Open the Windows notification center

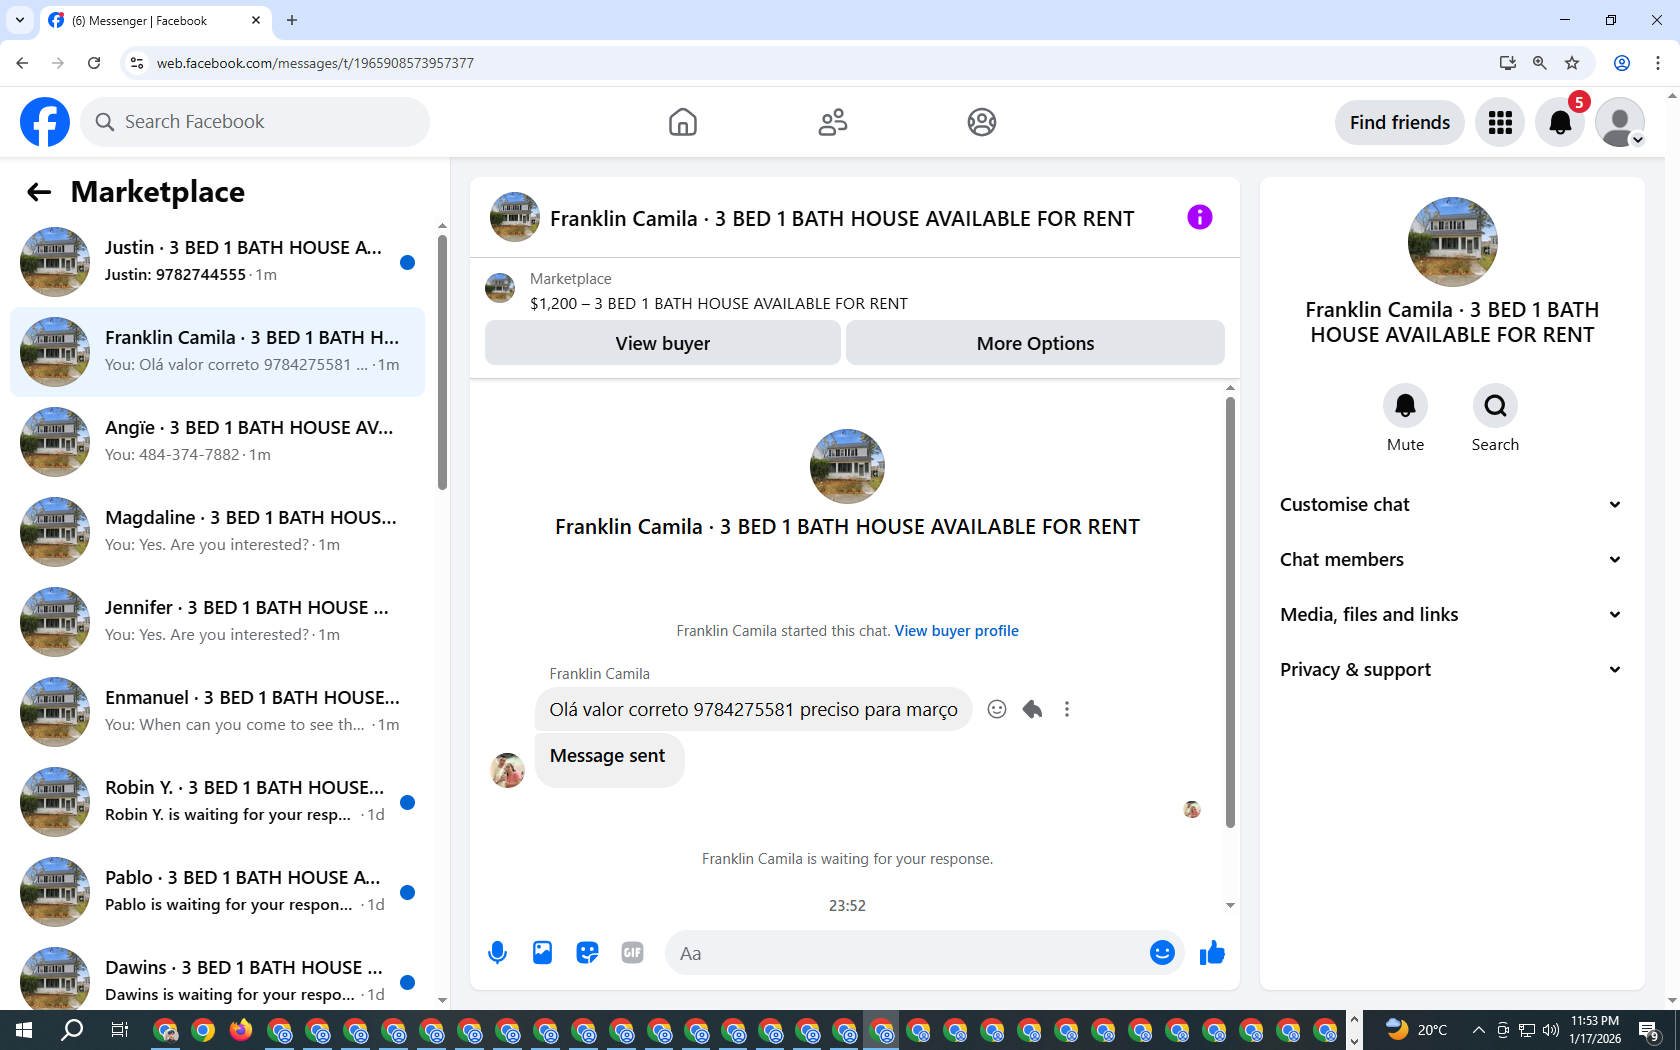coord(1650,1030)
